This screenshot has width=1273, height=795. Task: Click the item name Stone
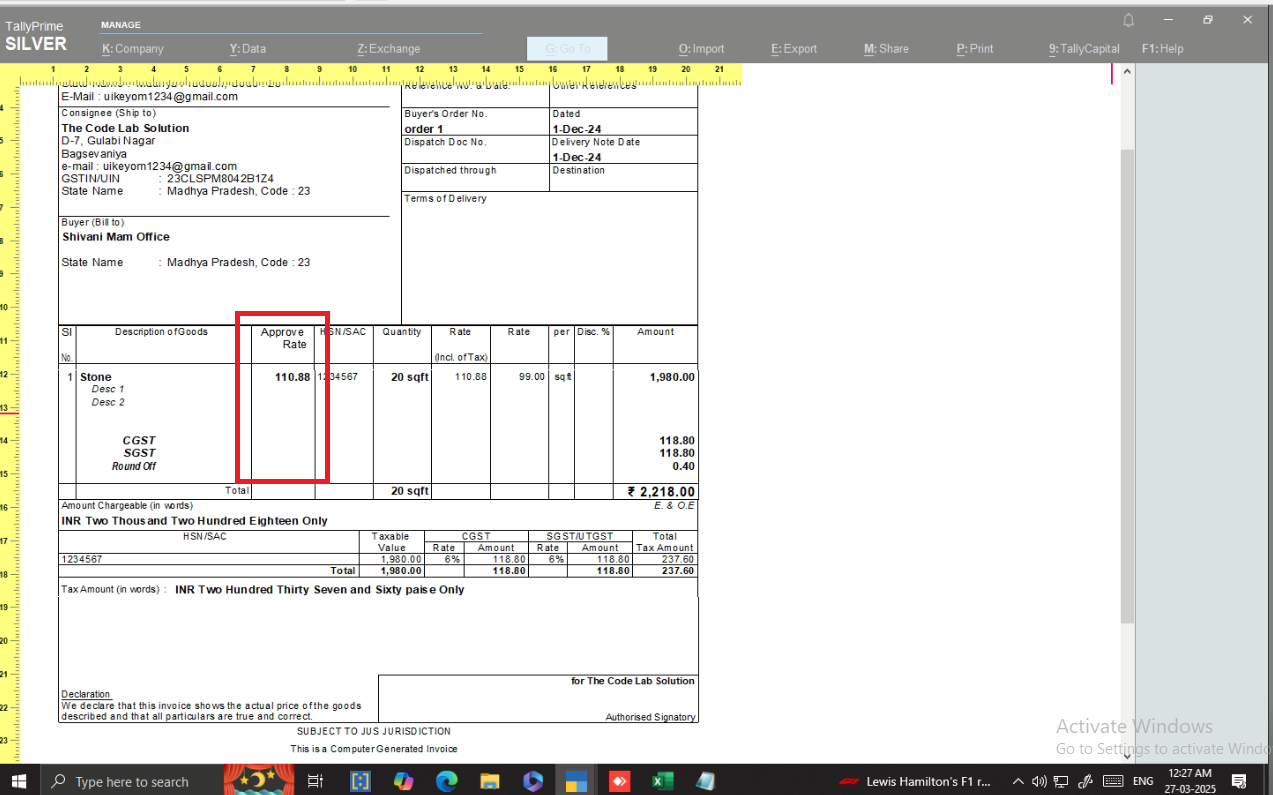pyautogui.click(x=96, y=377)
